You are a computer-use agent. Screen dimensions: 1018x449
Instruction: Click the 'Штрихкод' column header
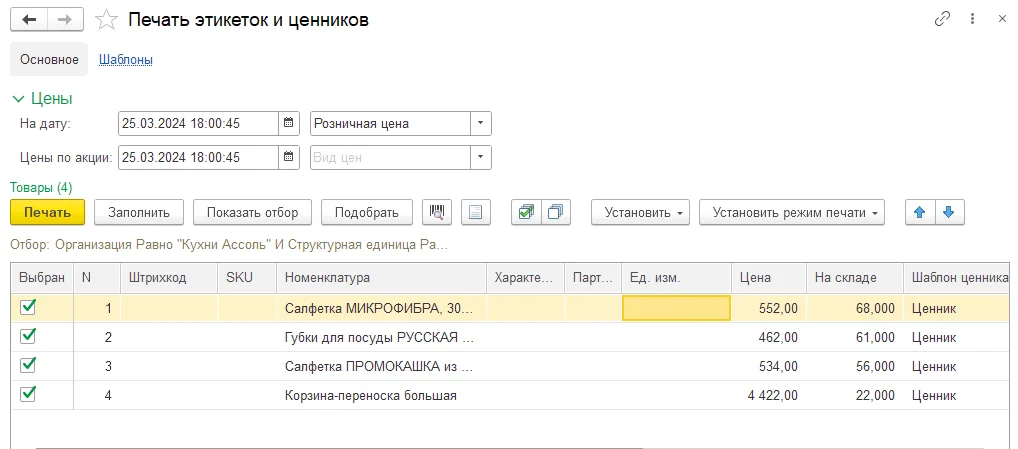pyautogui.click(x=169, y=278)
